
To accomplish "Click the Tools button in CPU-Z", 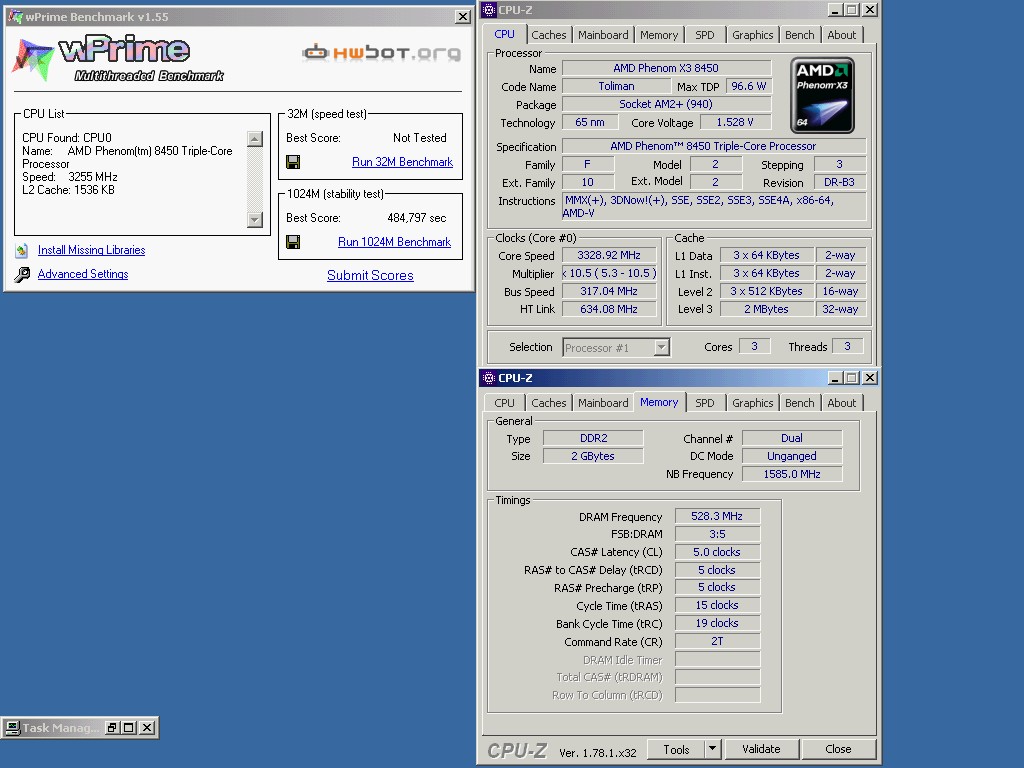I will point(676,749).
